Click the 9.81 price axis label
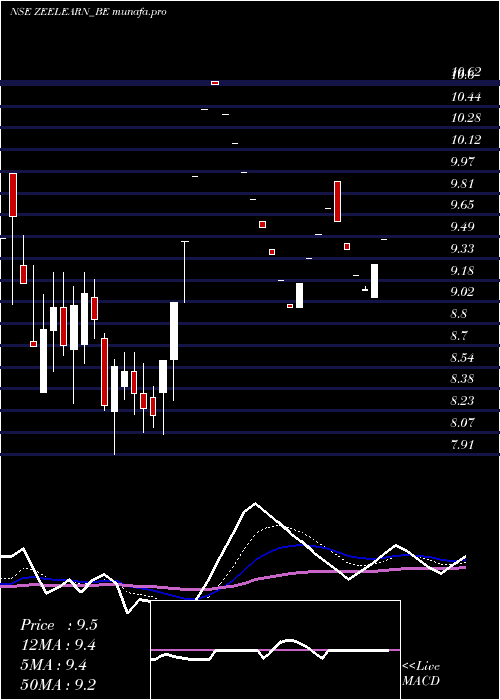Viewport: 500px width, 700px height. pos(462,183)
